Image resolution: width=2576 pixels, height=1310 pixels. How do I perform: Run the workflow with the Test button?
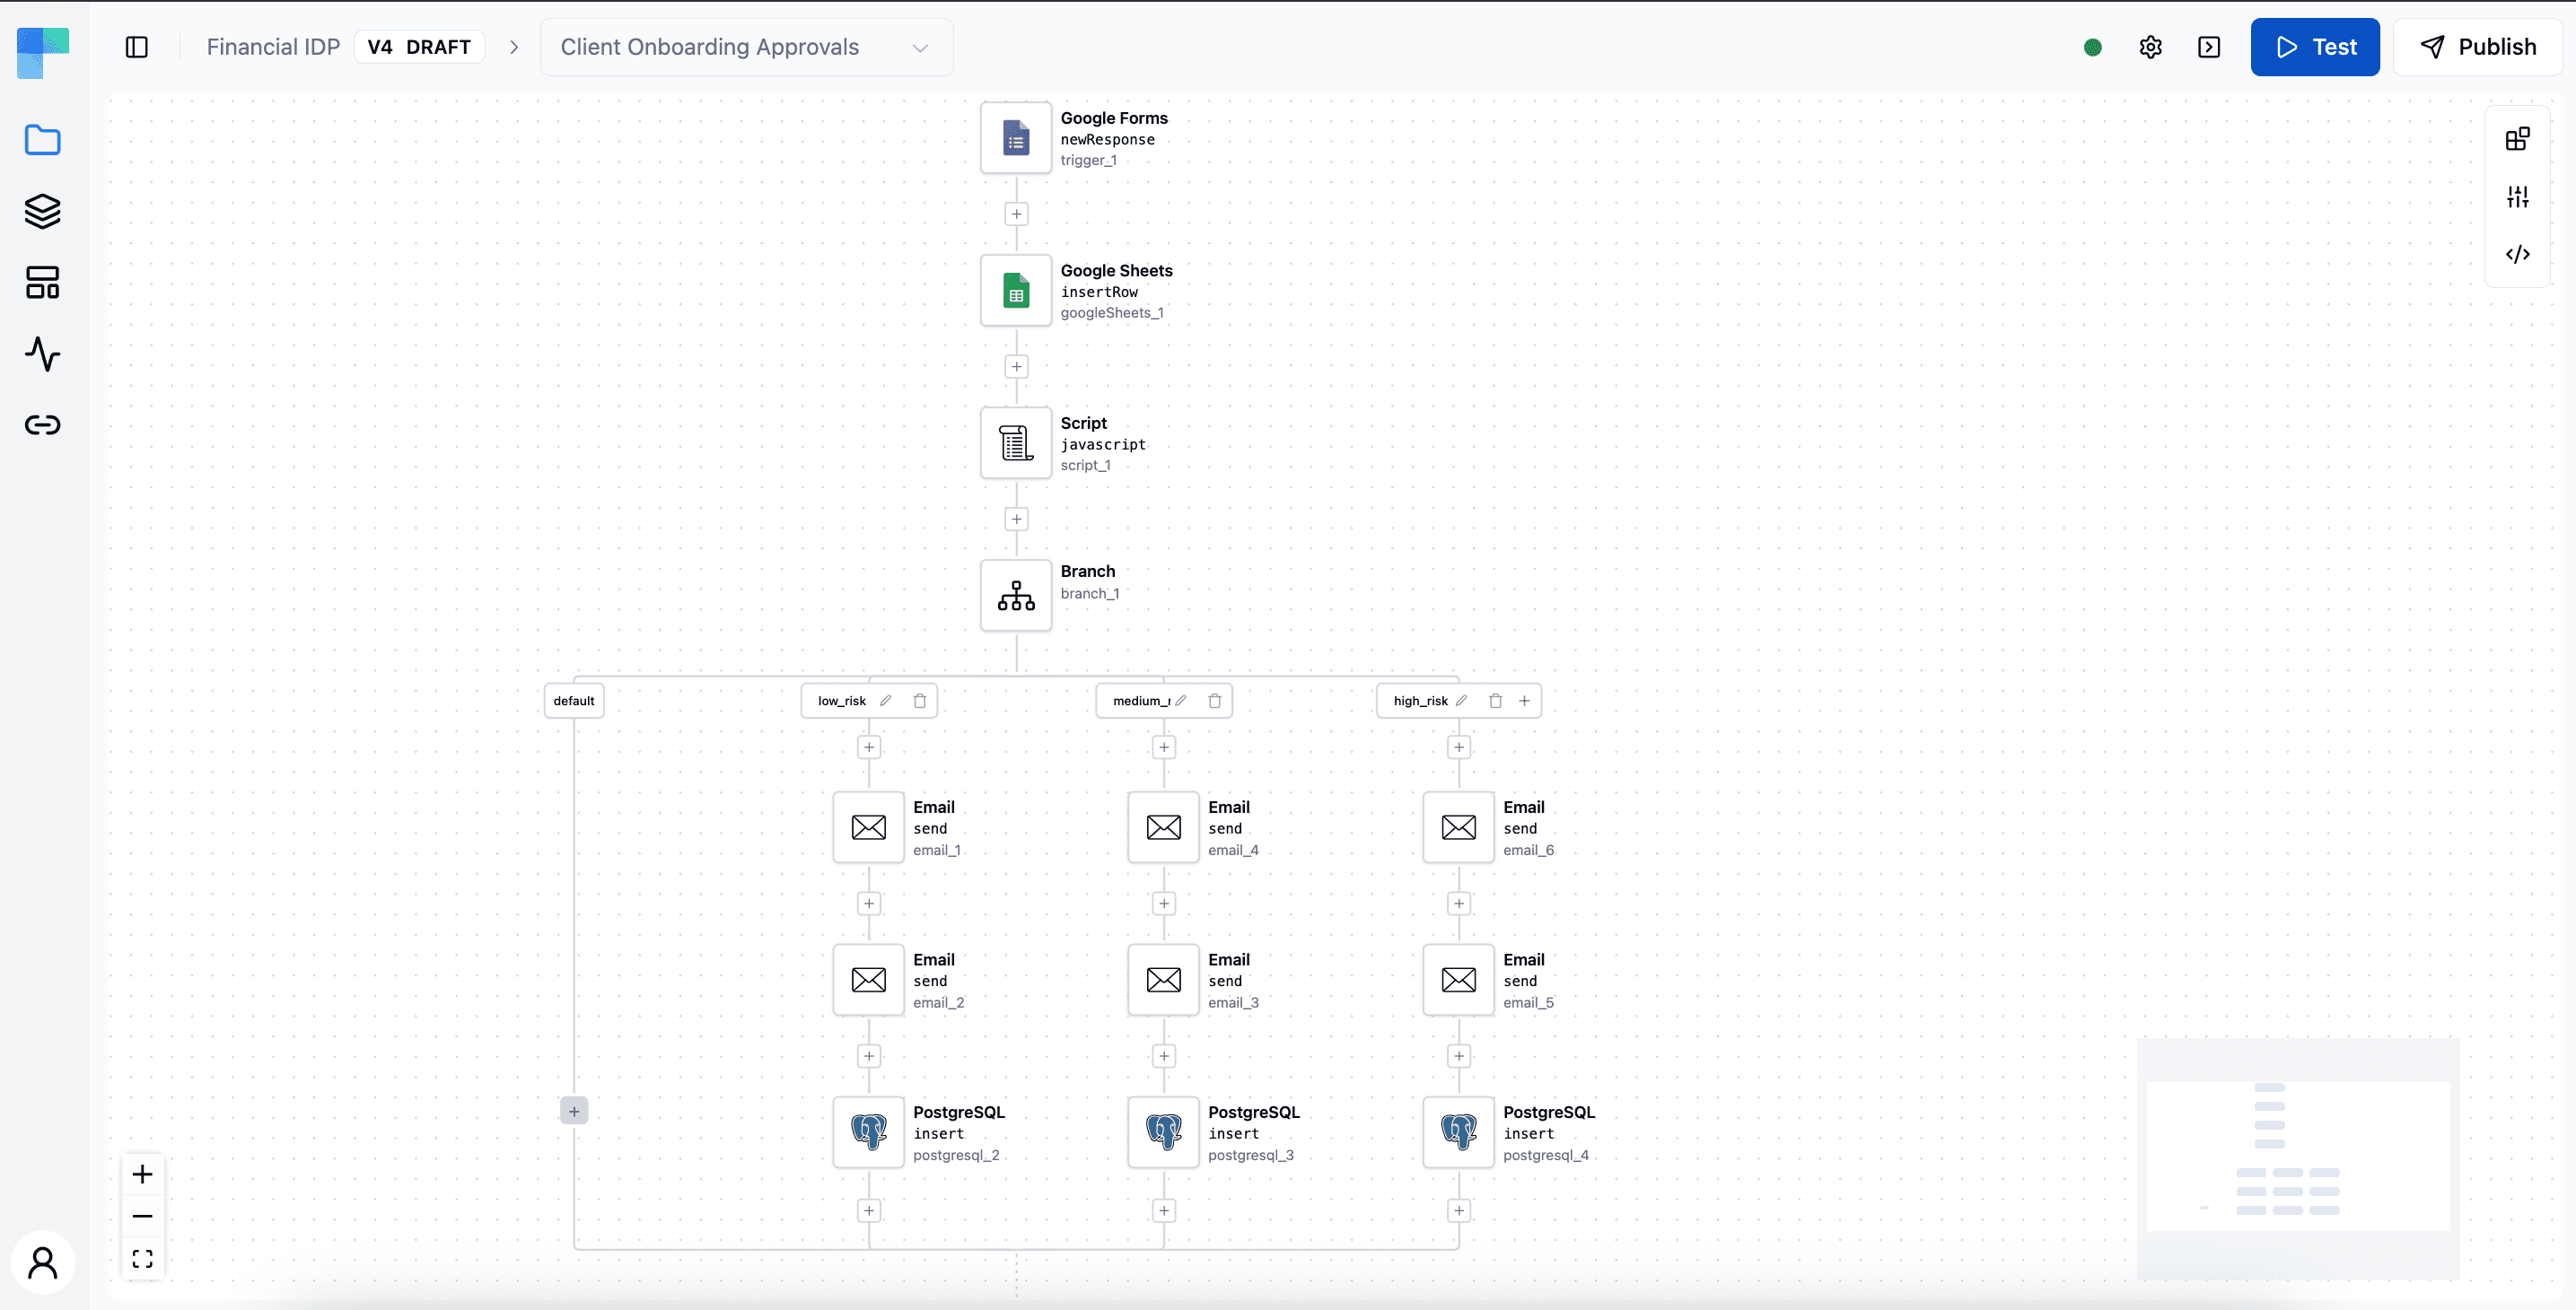[x=2315, y=47]
